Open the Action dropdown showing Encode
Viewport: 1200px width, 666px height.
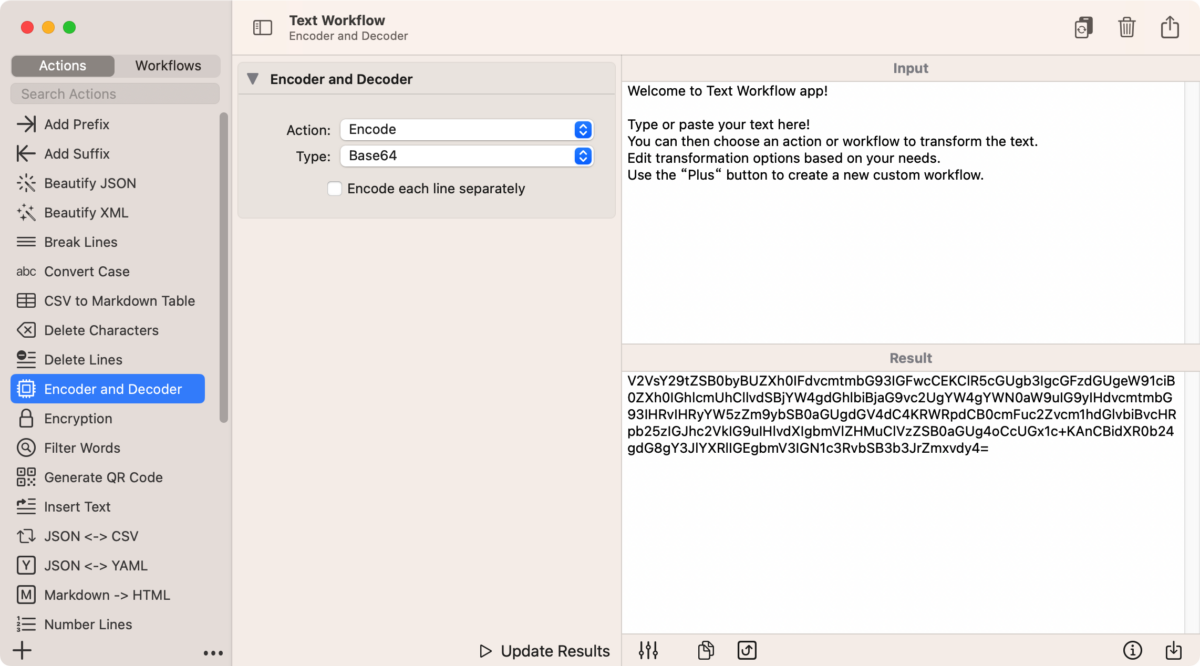coord(467,130)
